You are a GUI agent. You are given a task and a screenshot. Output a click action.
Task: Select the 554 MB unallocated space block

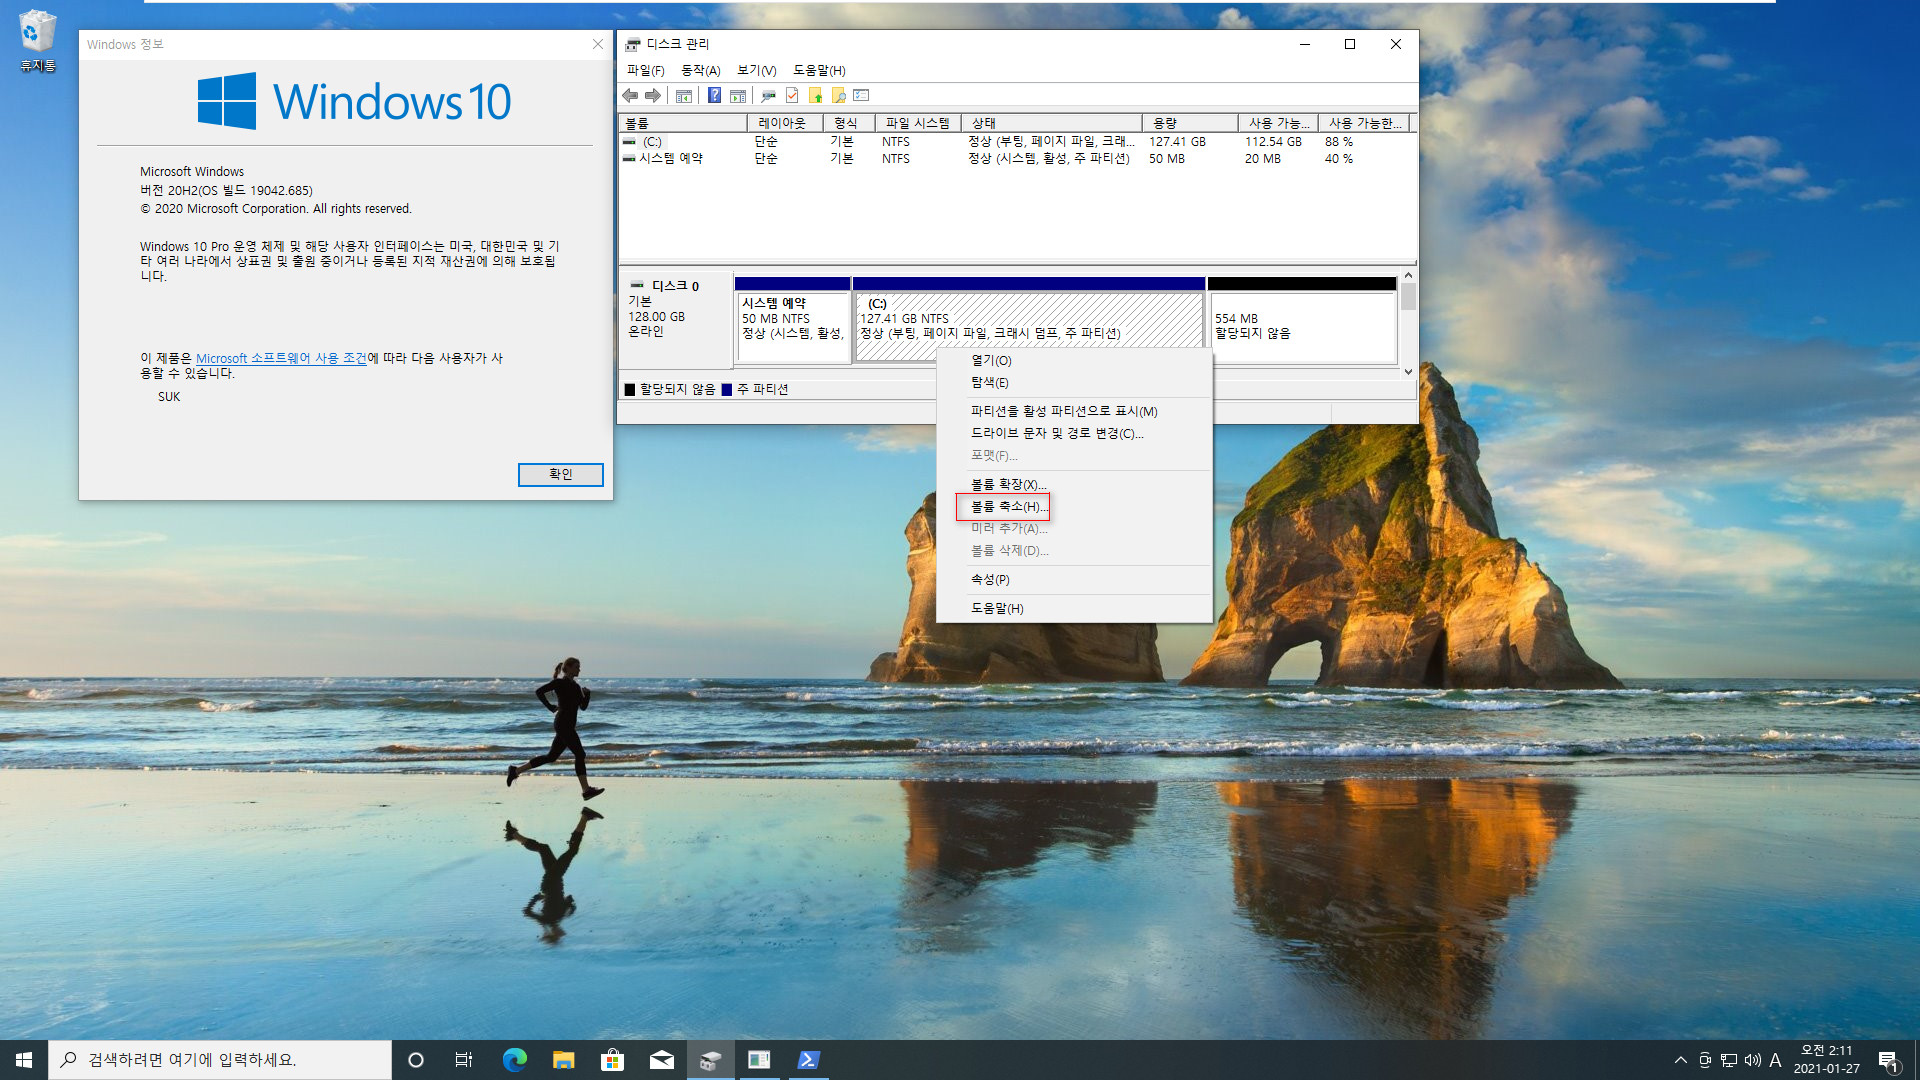click(x=1302, y=320)
